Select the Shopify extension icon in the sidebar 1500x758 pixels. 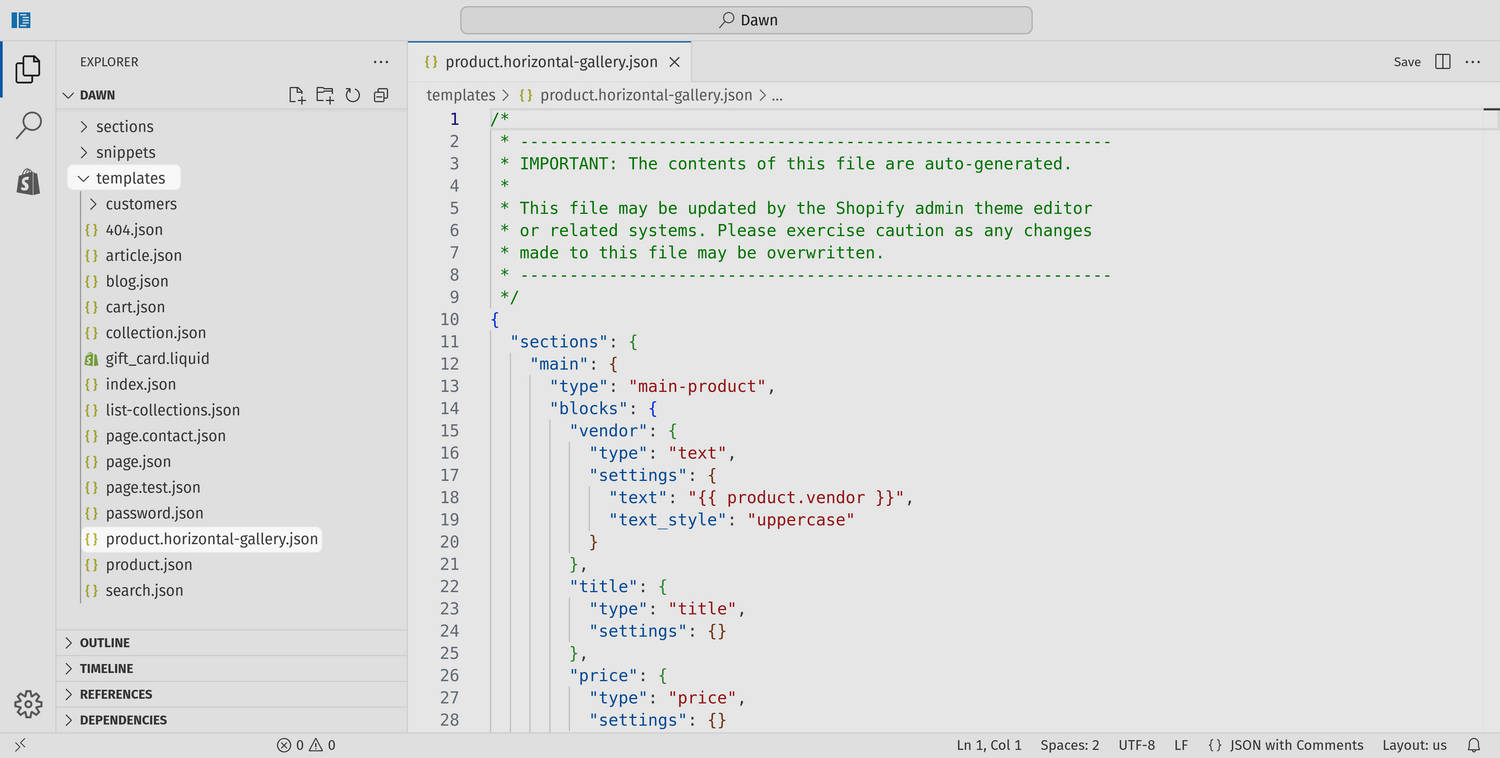coord(28,182)
